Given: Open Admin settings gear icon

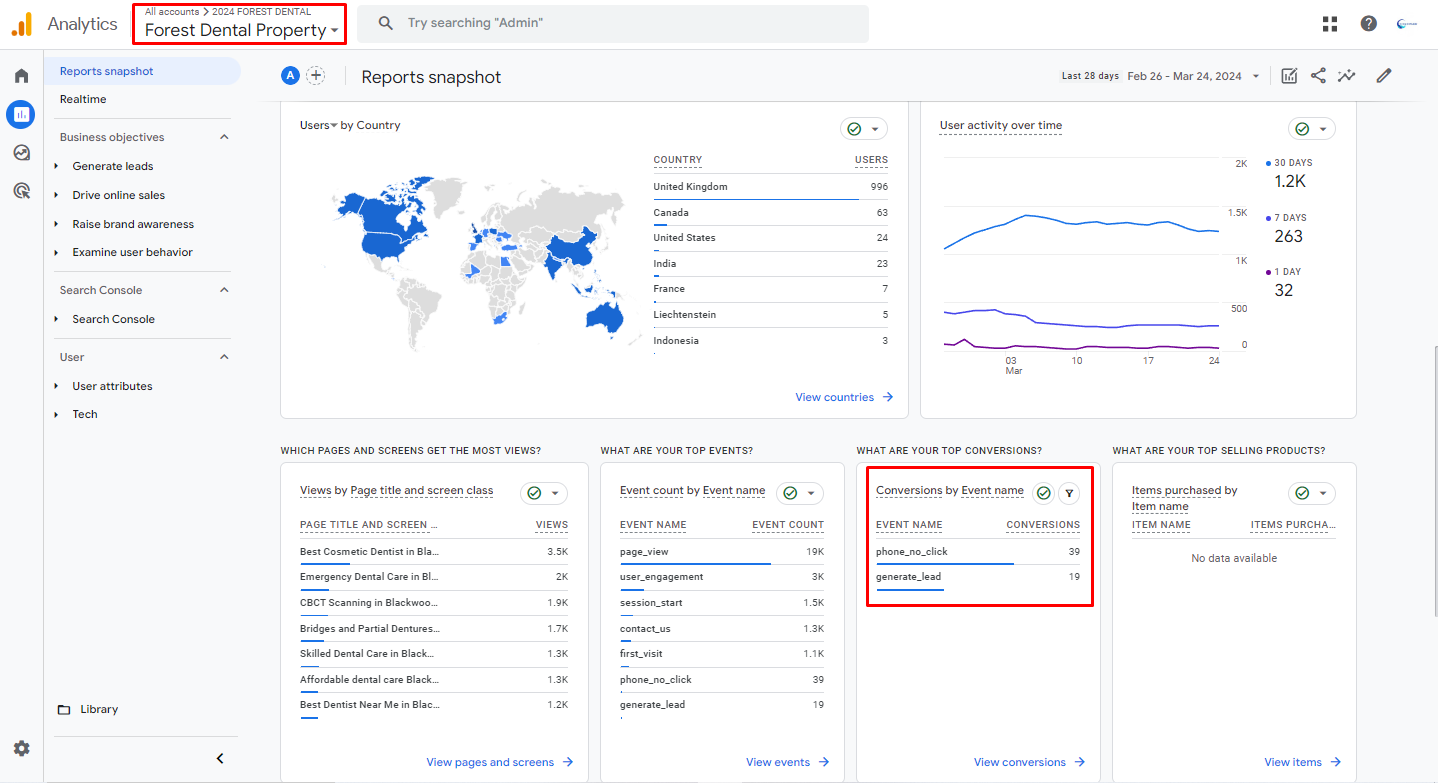Looking at the screenshot, I should (21, 748).
